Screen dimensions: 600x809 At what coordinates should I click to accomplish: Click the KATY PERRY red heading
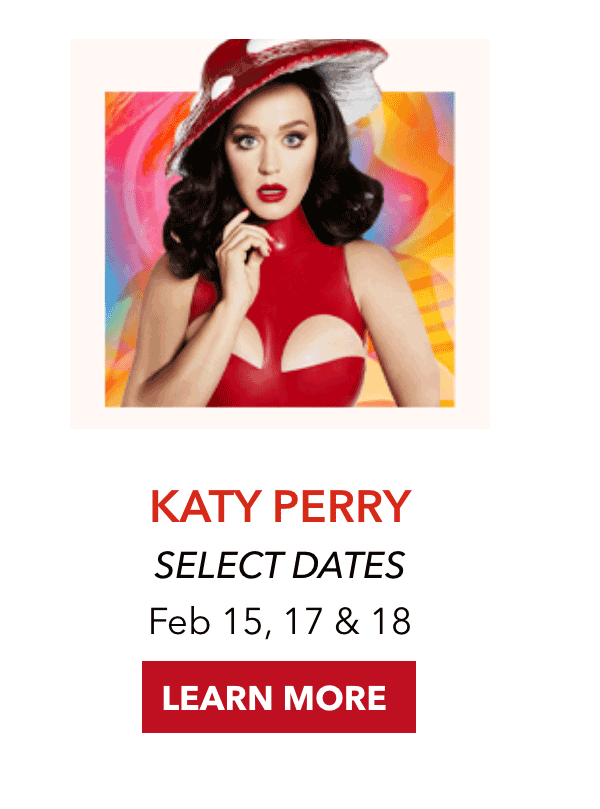click(x=281, y=507)
